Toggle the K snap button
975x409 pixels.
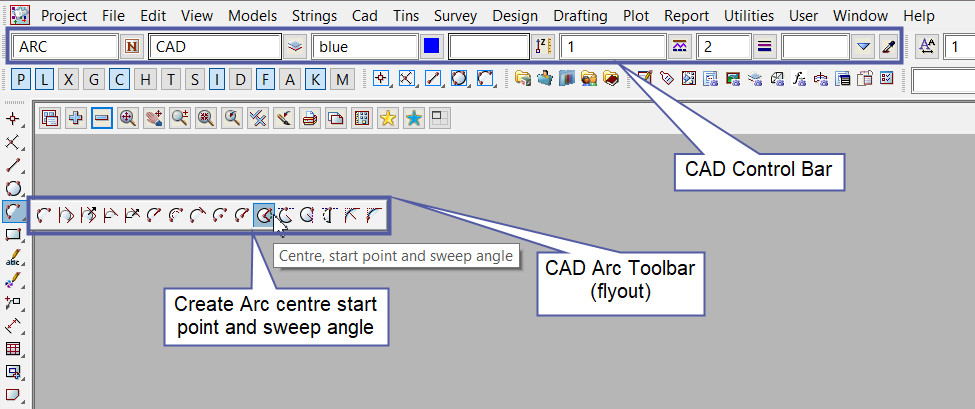(316, 79)
